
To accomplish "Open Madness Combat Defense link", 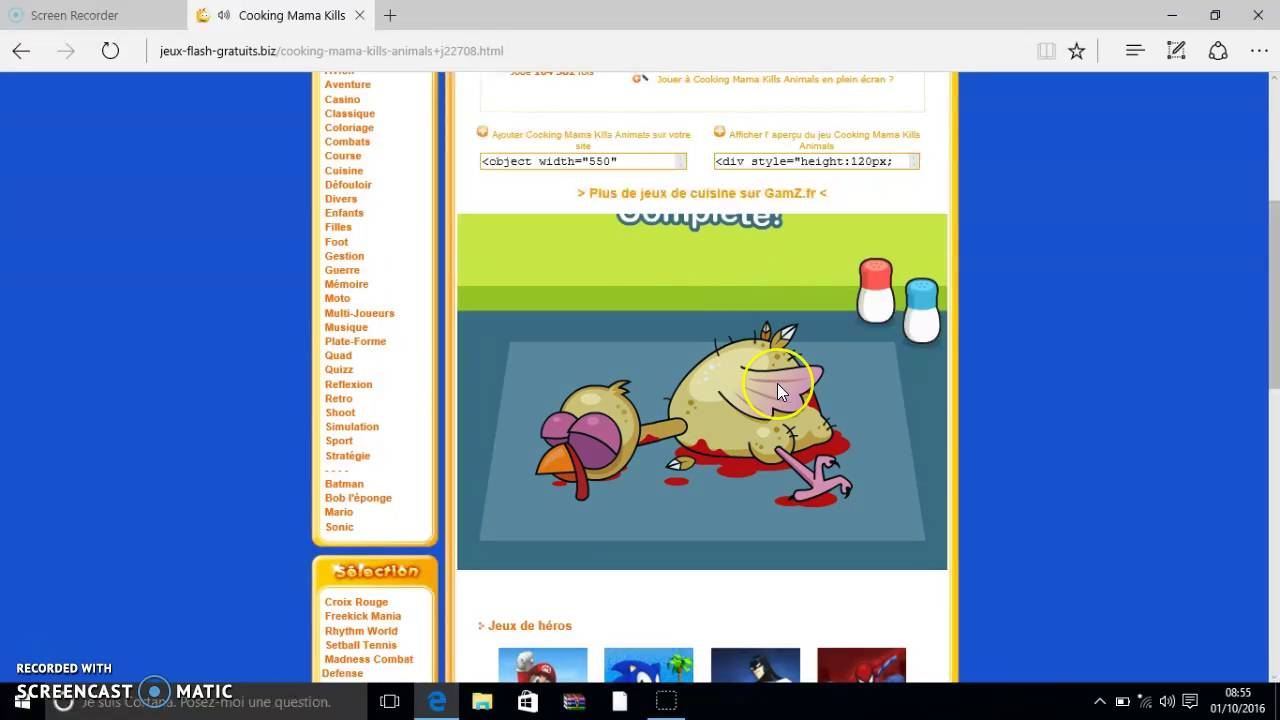I will click(369, 666).
